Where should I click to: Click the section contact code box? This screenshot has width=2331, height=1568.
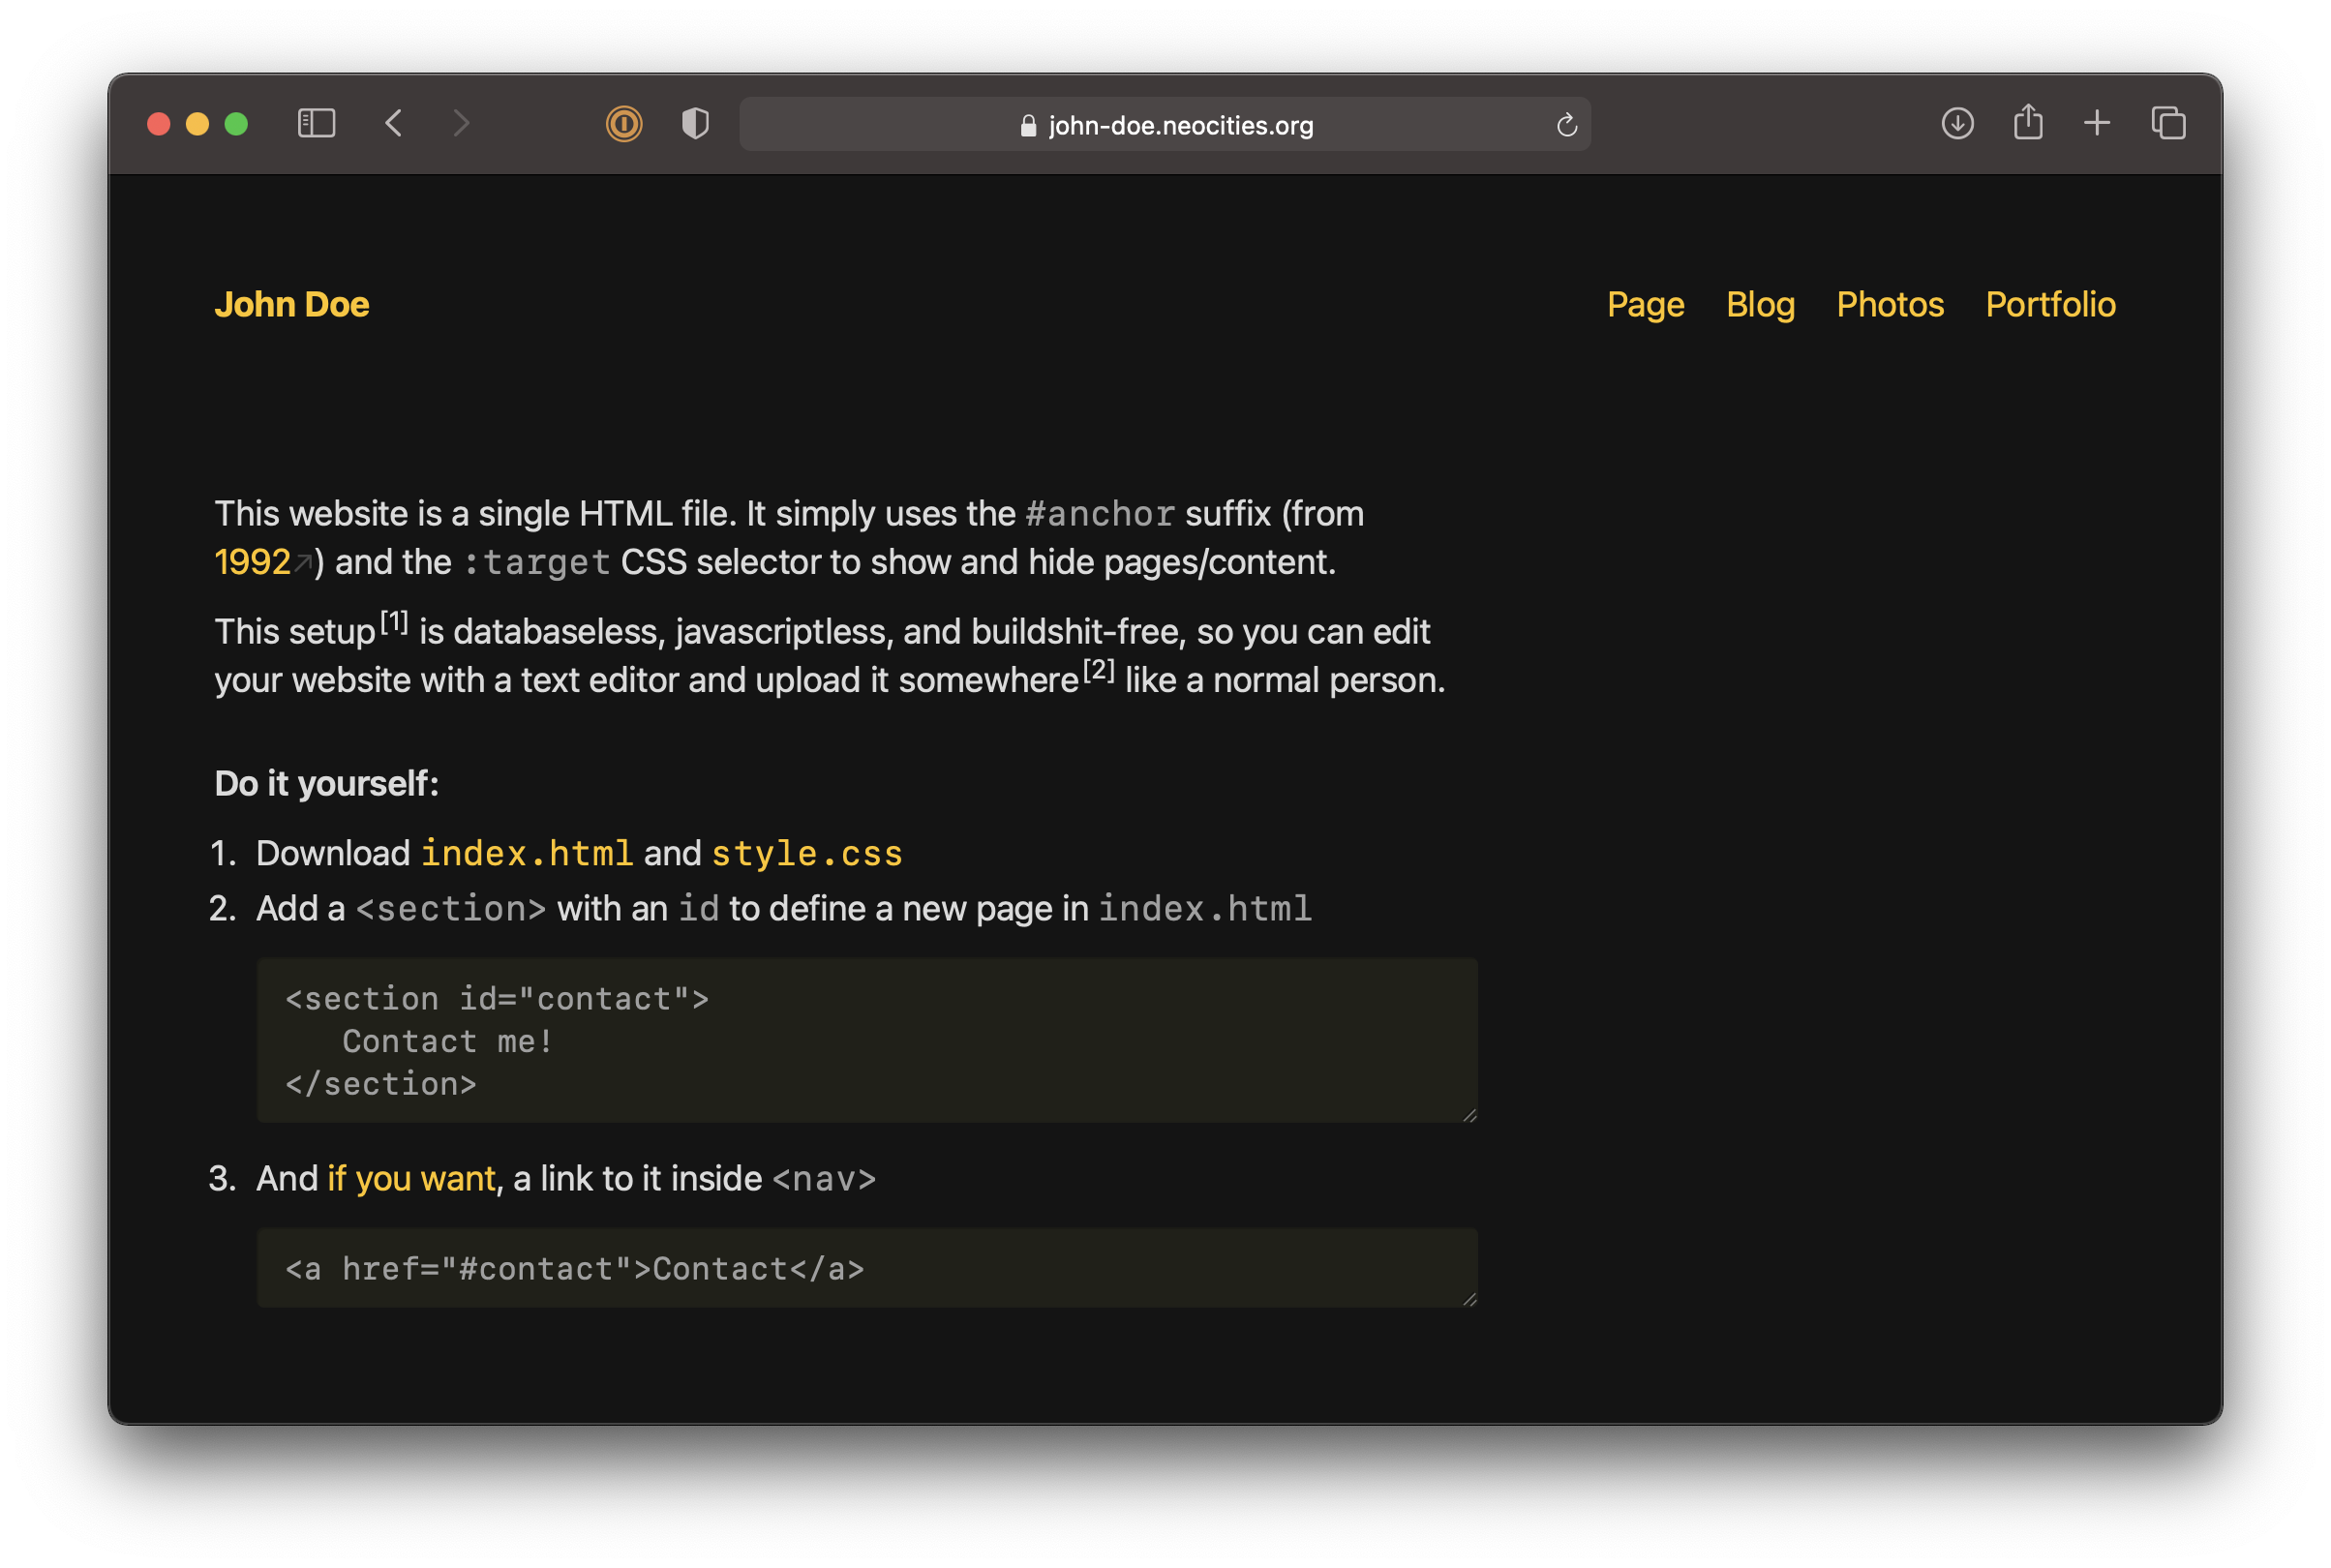[866, 1040]
